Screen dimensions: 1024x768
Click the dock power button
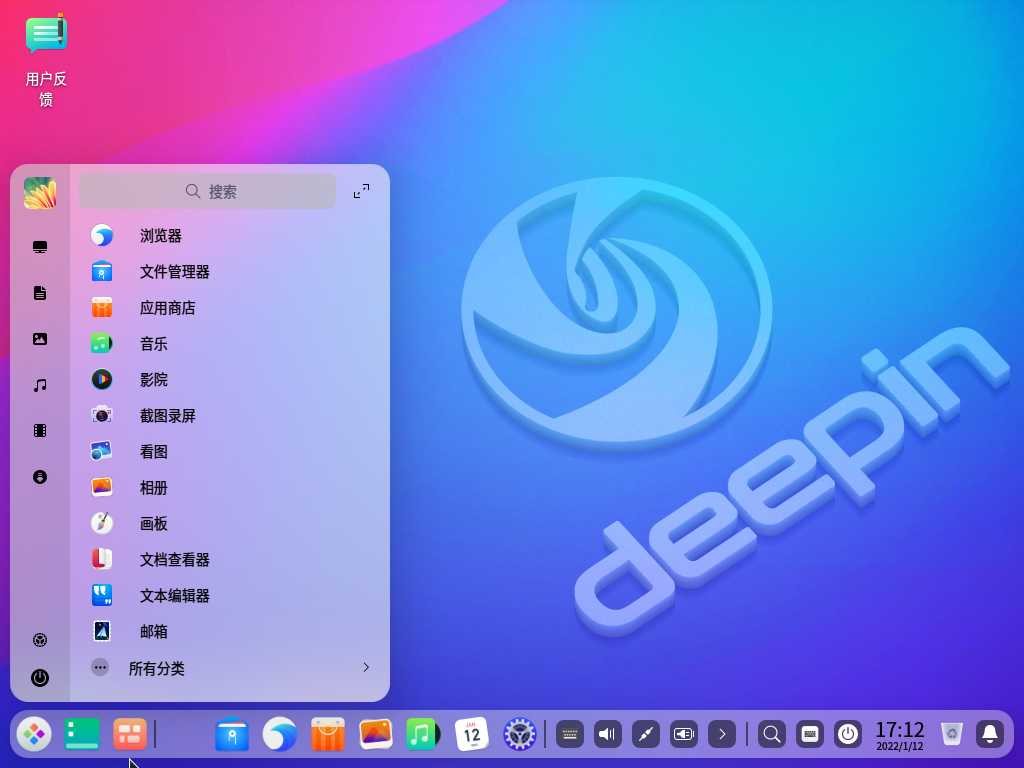(848, 735)
